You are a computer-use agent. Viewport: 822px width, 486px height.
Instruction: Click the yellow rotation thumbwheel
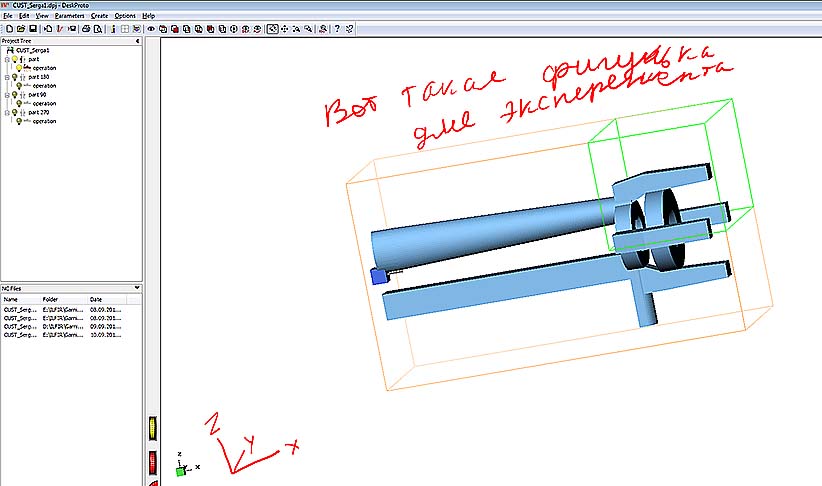tap(153, 427)
